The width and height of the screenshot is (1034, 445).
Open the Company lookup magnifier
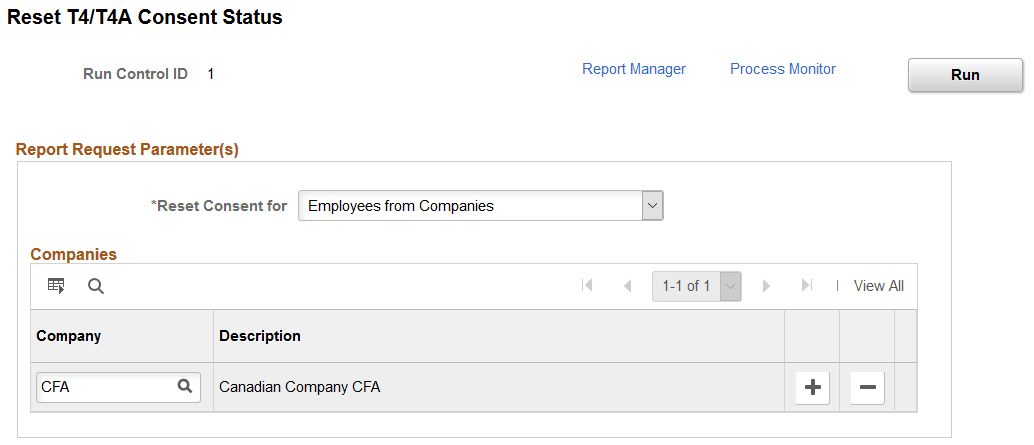coord(185,387)
